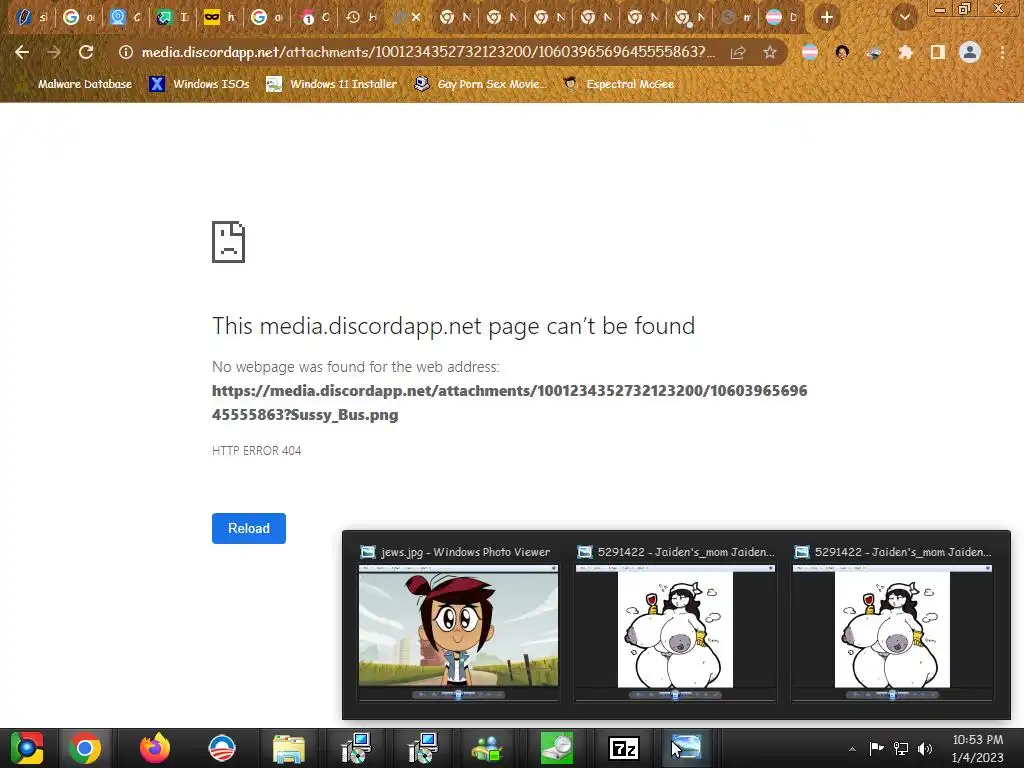
Task: Click the address bar URL field
Action: pyautogui.click(x=428, y=52)
